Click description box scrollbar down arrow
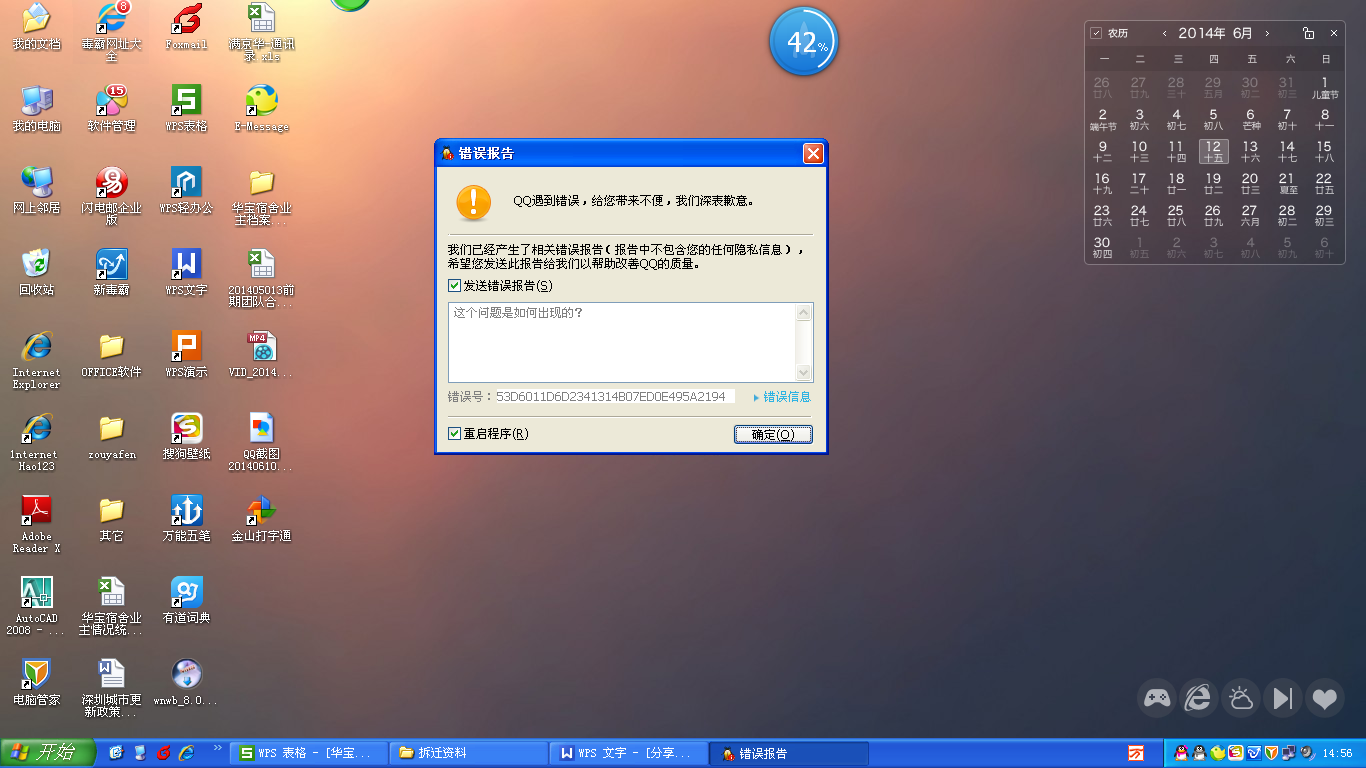 (804, 372)
